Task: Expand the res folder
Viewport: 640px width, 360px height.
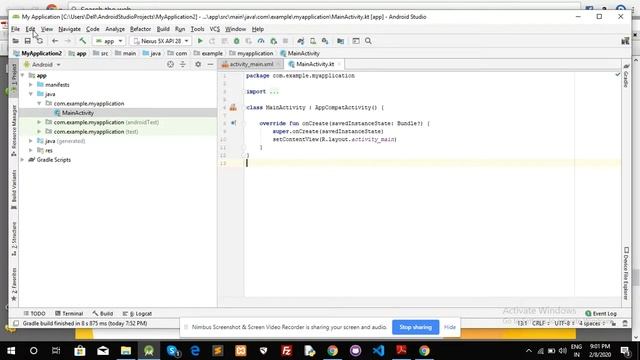Action: click(x=31, y=150)
